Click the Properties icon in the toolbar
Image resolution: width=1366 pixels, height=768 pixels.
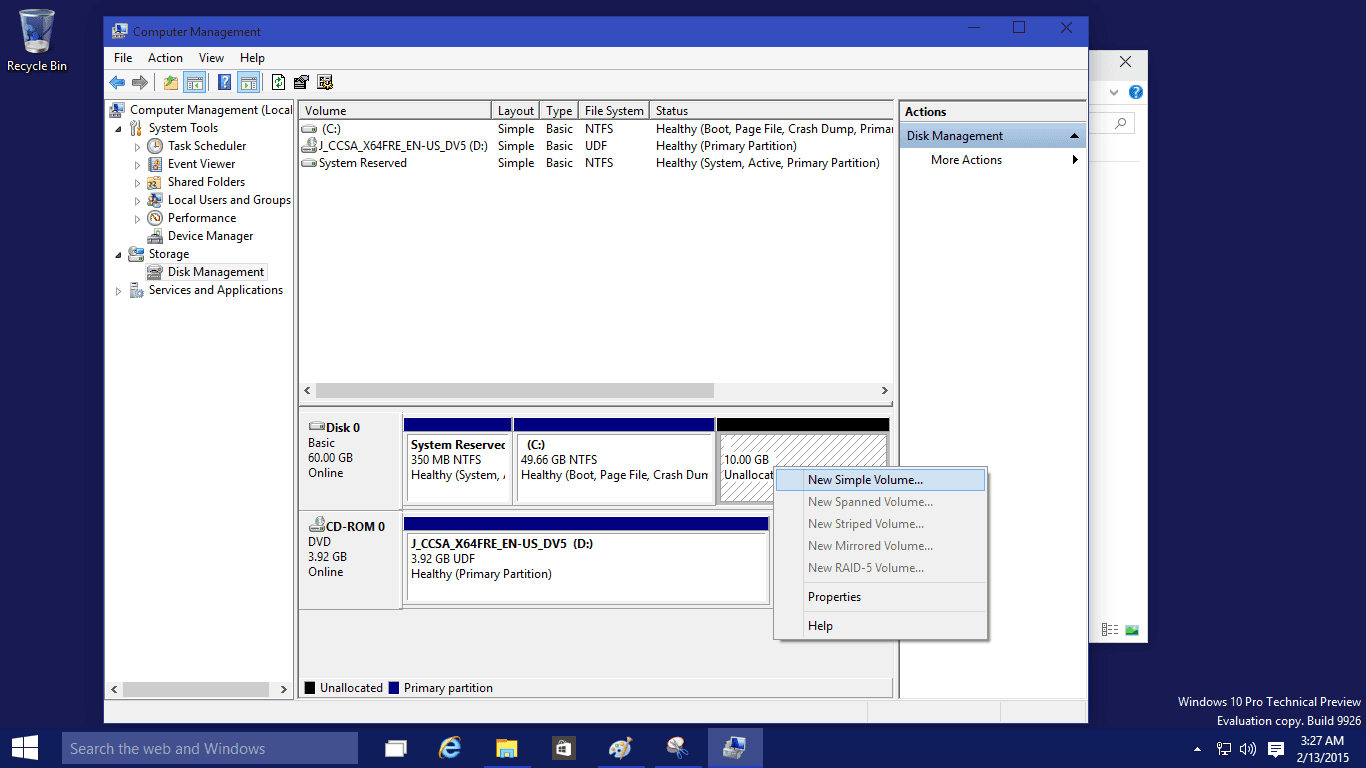pyautogui.click(x=299, y=82)
